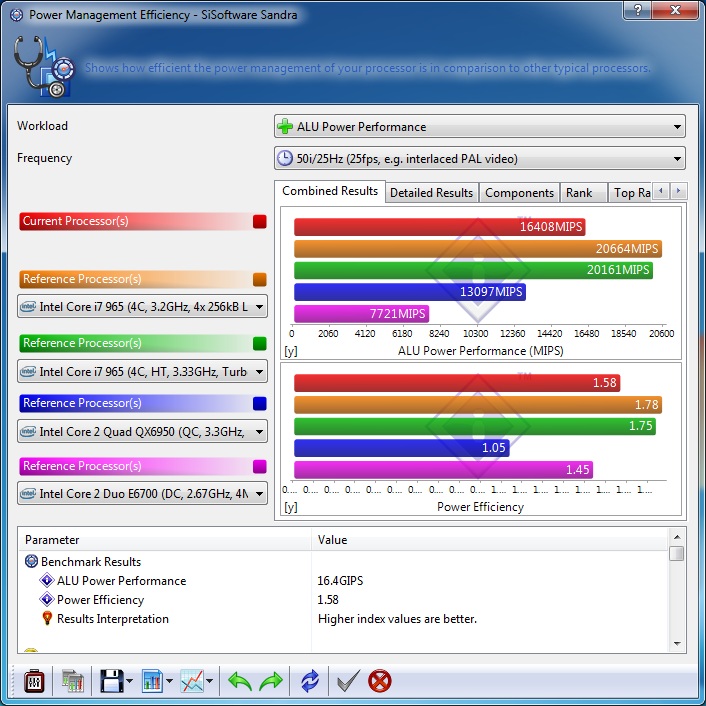This screenshot has width=706, height=706.
Task: Toggle the green Reference Processor color box
Action: pyautogui.click(x=260, y=343)
